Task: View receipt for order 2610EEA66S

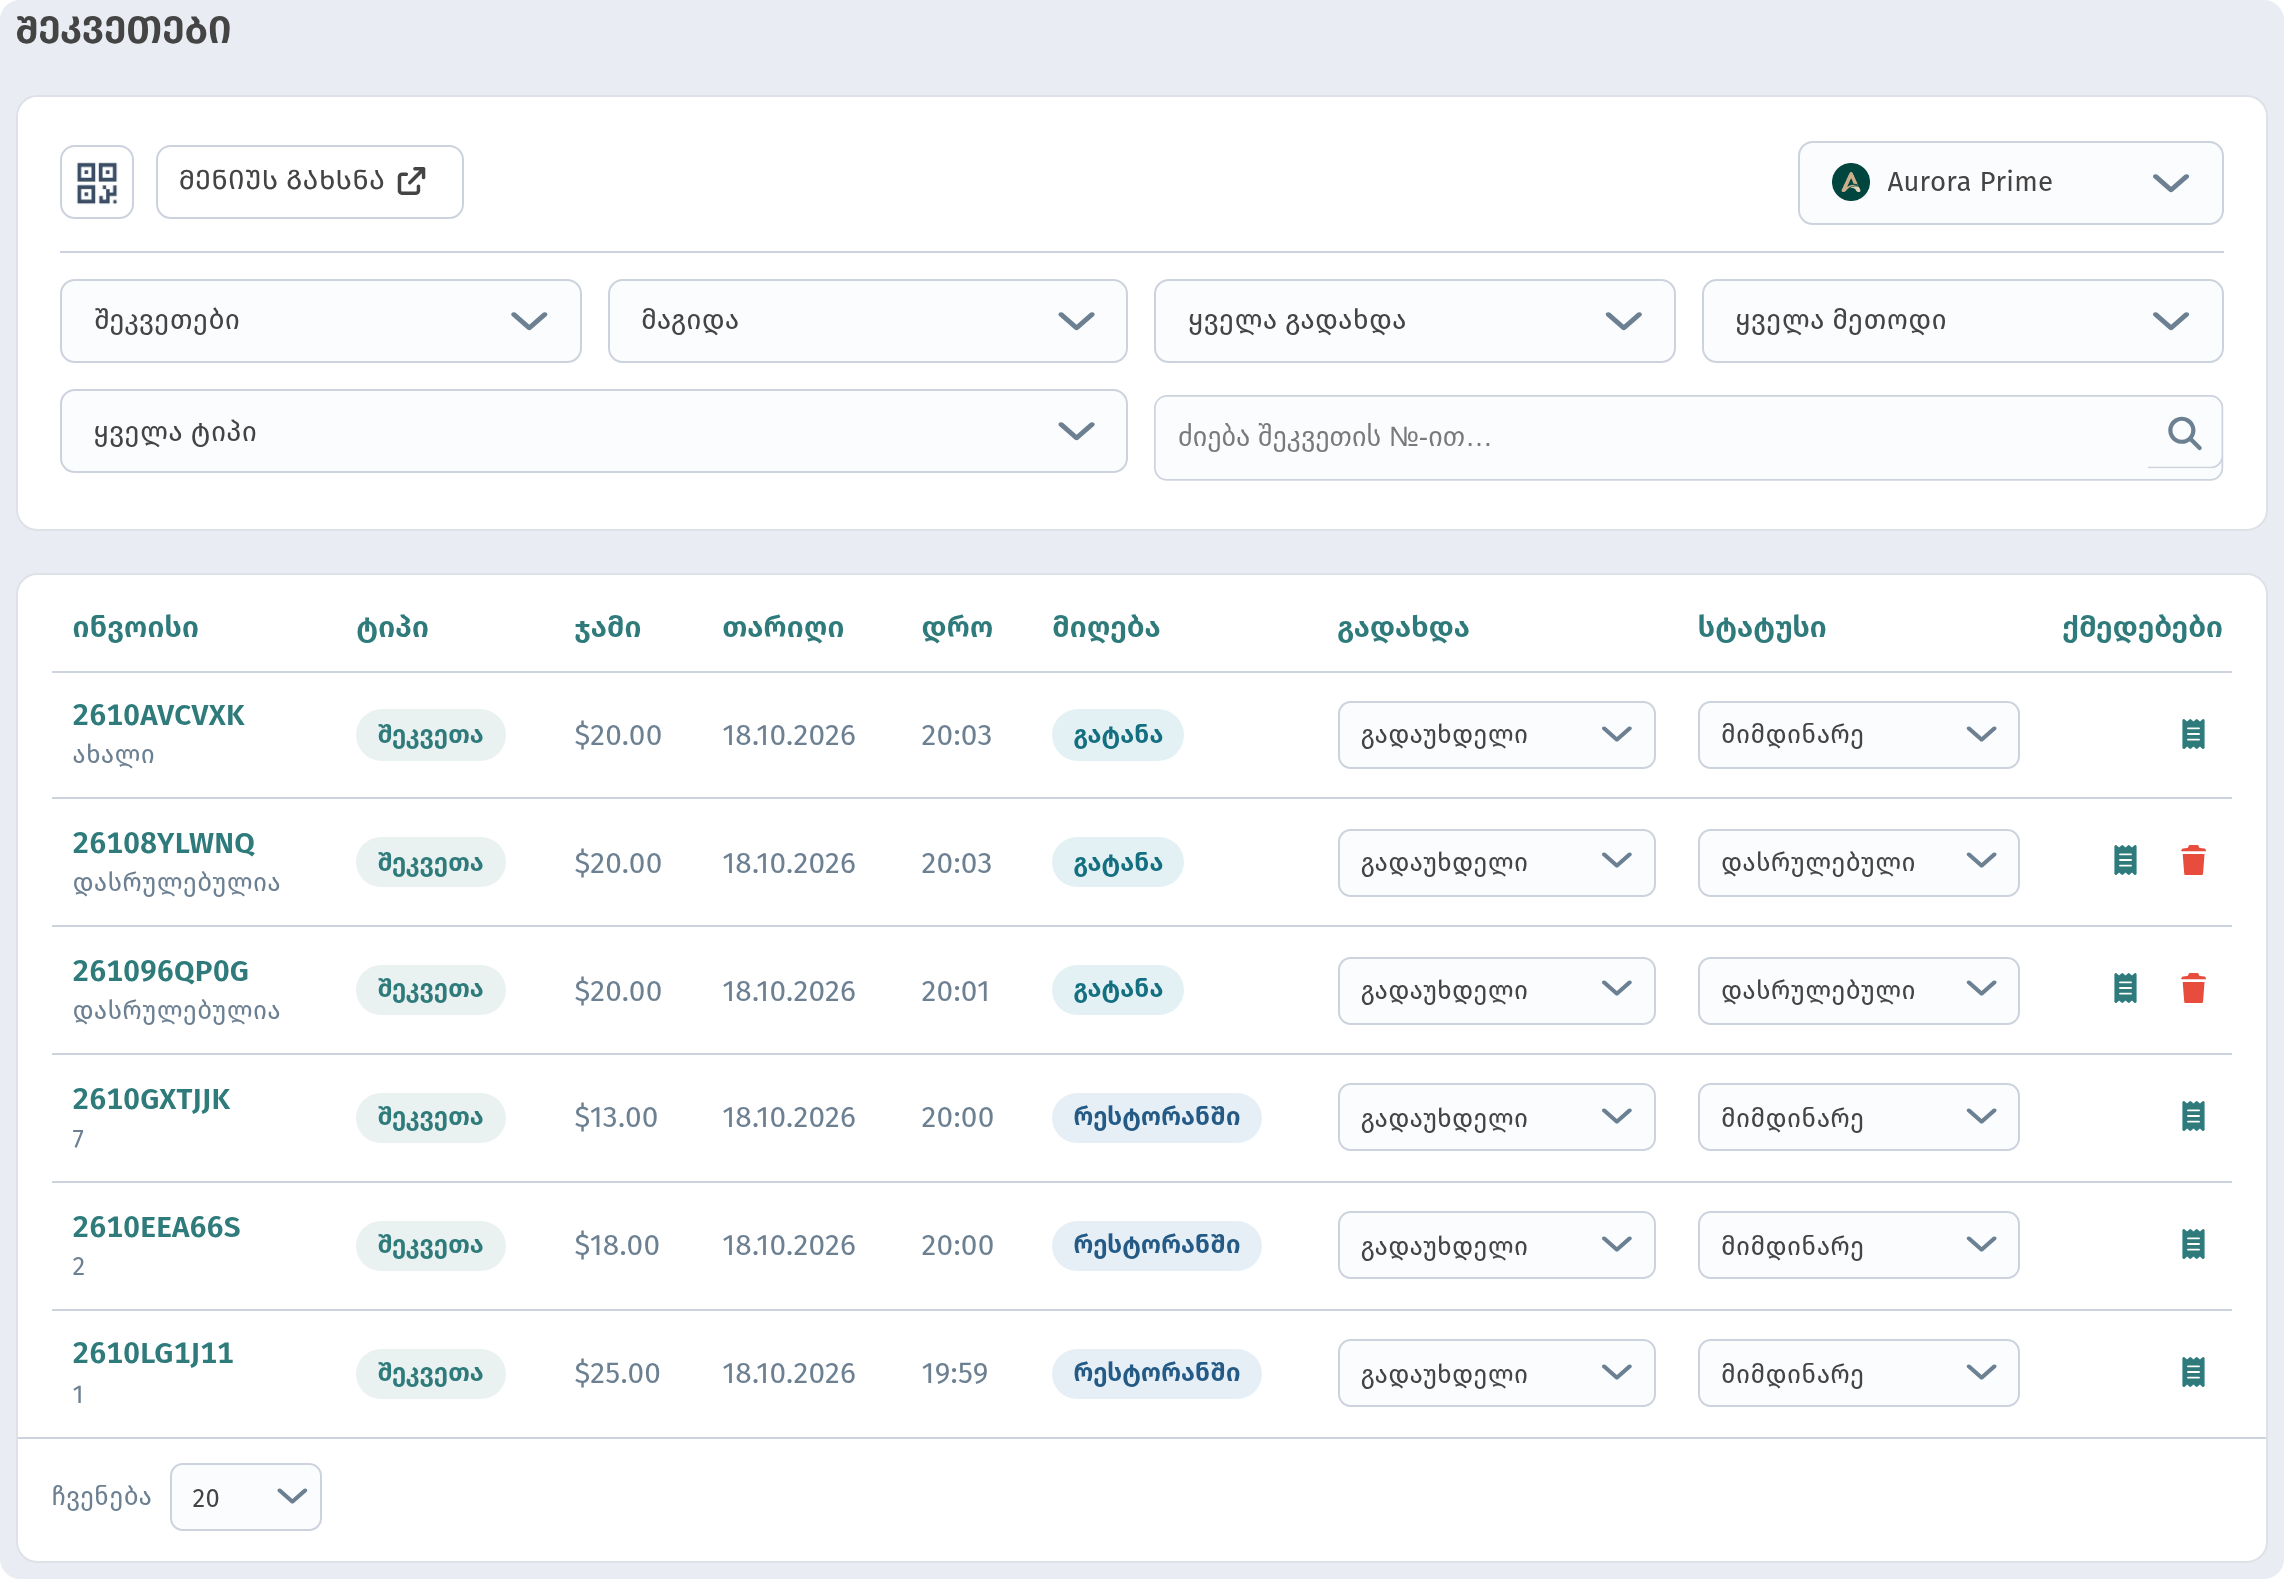Action: (2193, 1245)
